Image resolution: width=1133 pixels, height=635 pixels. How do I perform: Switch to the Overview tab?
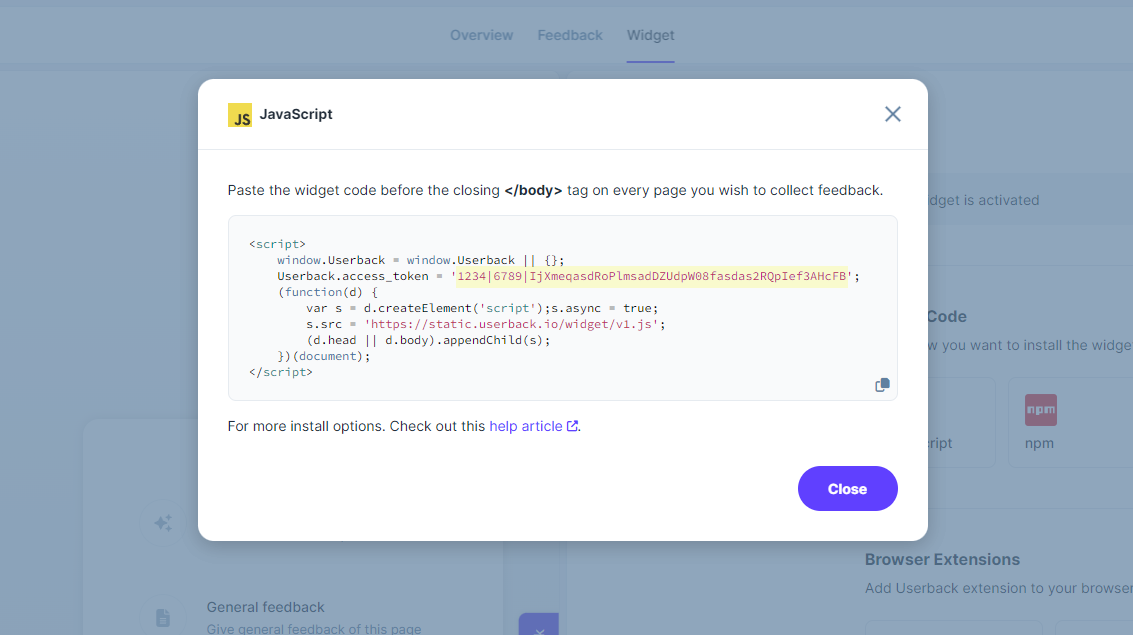point(481,35)
